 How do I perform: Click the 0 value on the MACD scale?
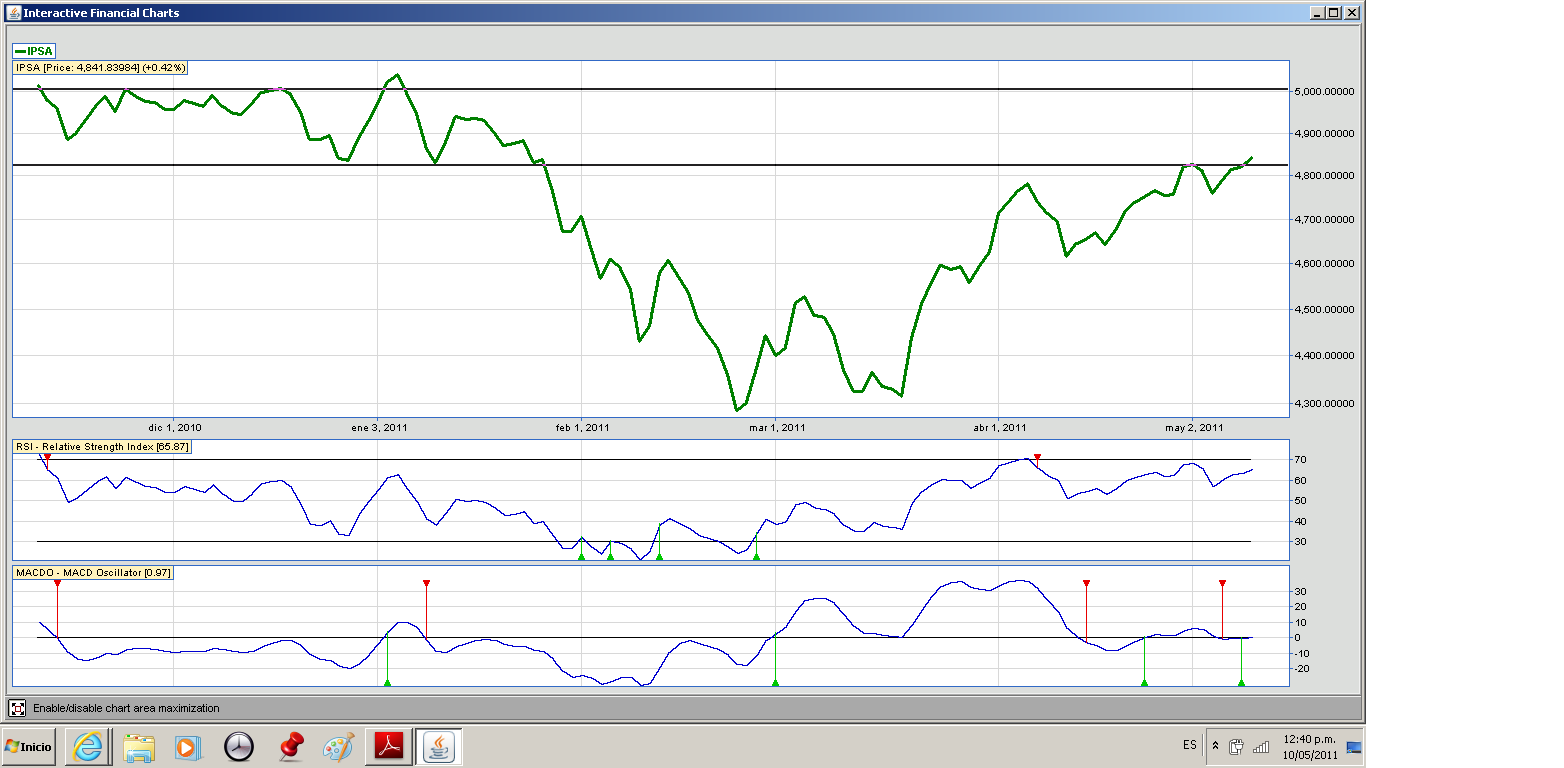coord(1298,638)
